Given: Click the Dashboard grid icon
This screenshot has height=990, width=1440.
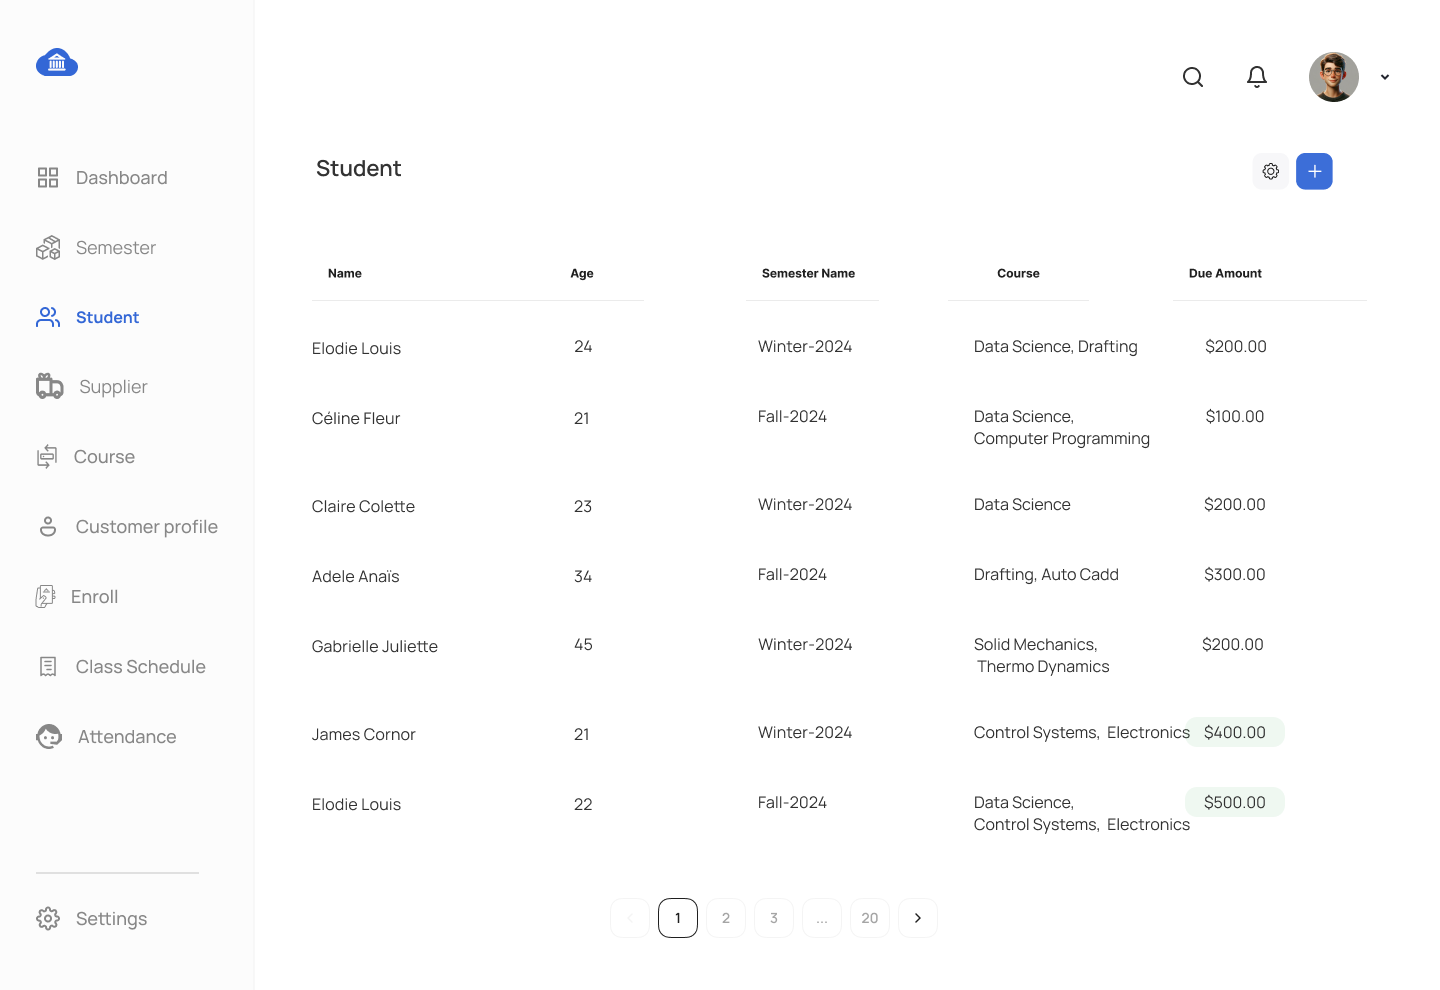Looking at the screenshot, I should coord(48,178).
